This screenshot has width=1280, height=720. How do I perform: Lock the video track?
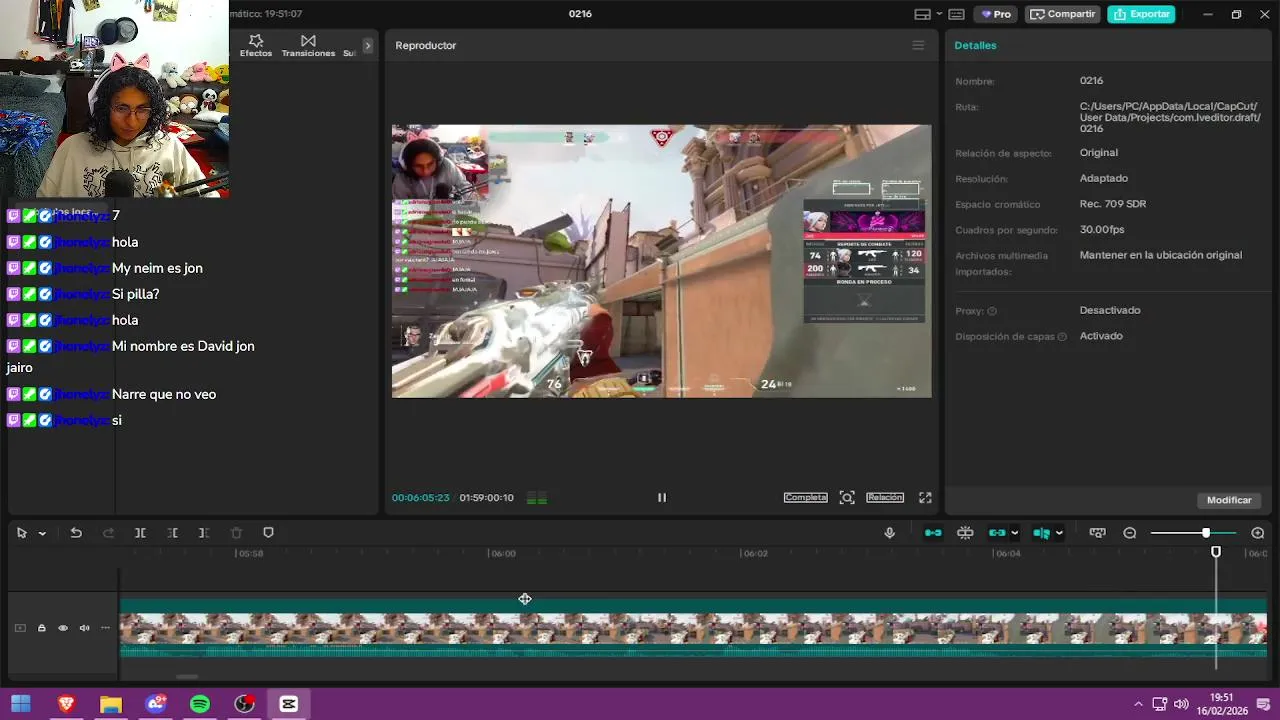point(42,628)
